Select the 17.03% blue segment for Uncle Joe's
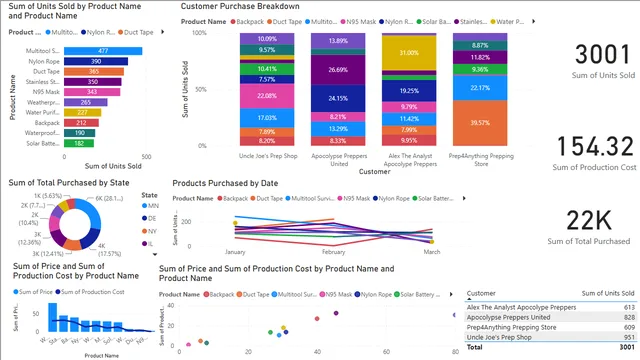 pos(267,118)
